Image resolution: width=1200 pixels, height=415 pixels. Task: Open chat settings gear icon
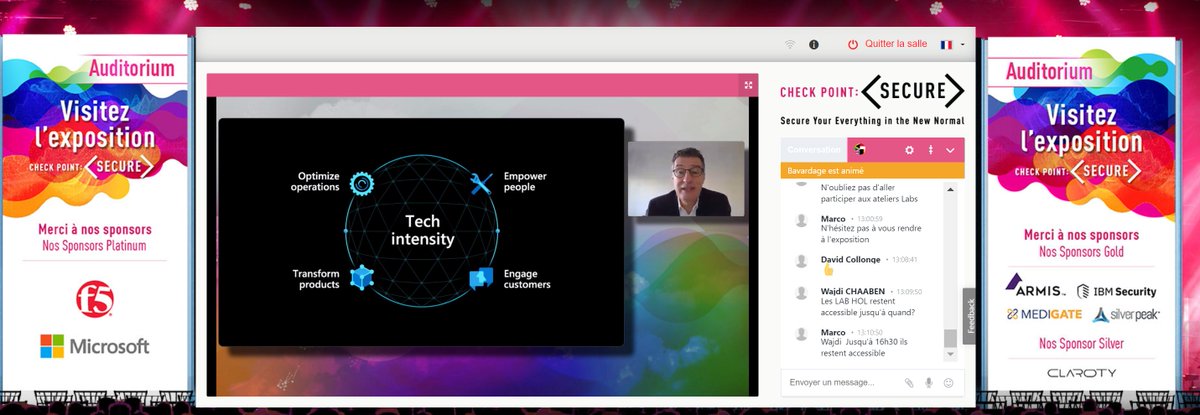tap(909, 150)
